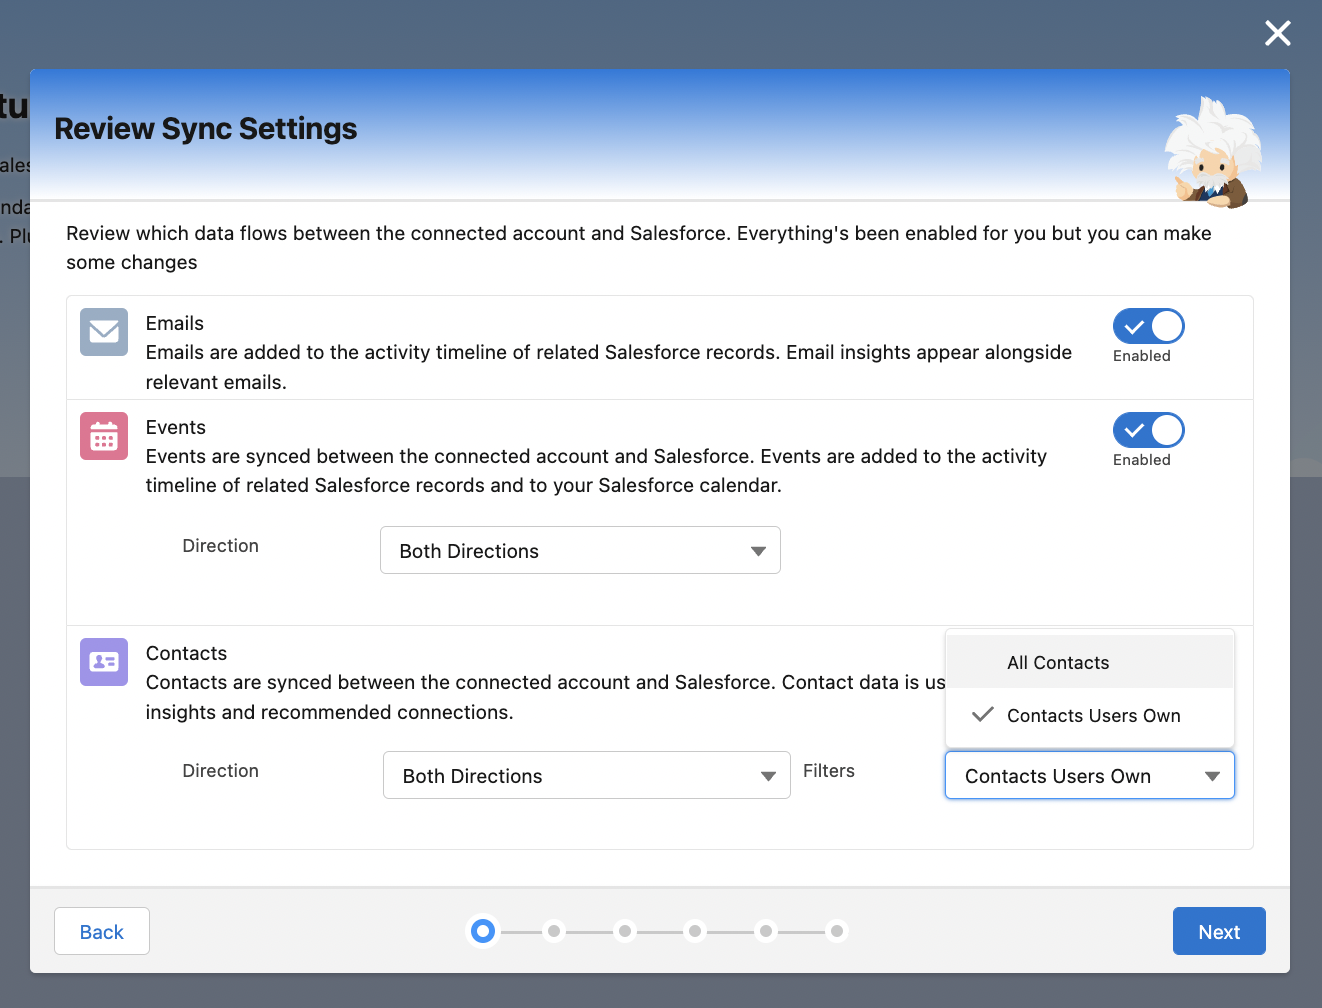This screenshot has width=1322, height=1008.
Task: Turn off the Events sync toggle
Action: coord(1149,430)
